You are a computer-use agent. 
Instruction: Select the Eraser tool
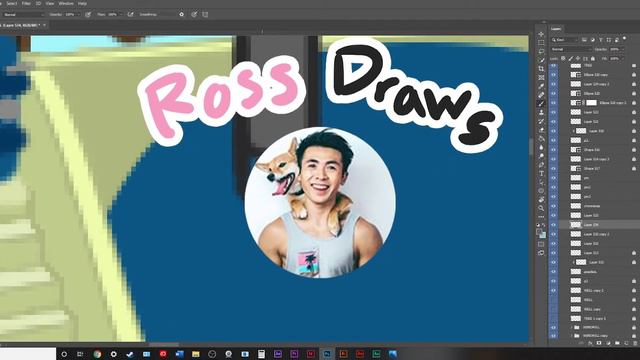tap(541, 130)
